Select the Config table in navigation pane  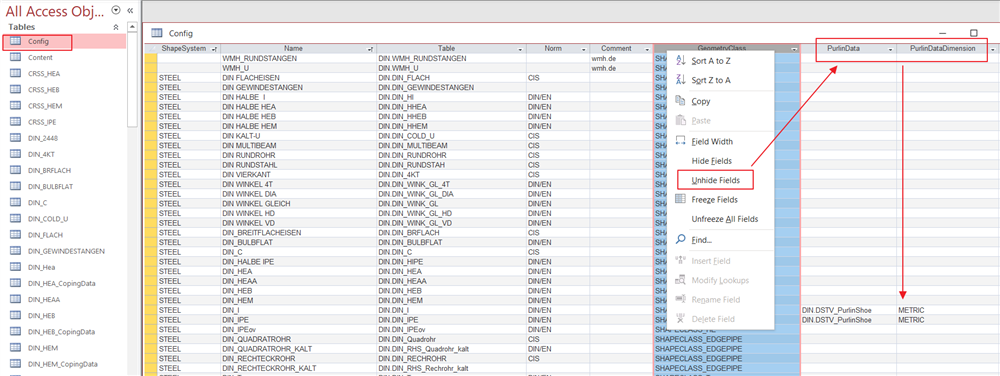[x=37, y=41]
